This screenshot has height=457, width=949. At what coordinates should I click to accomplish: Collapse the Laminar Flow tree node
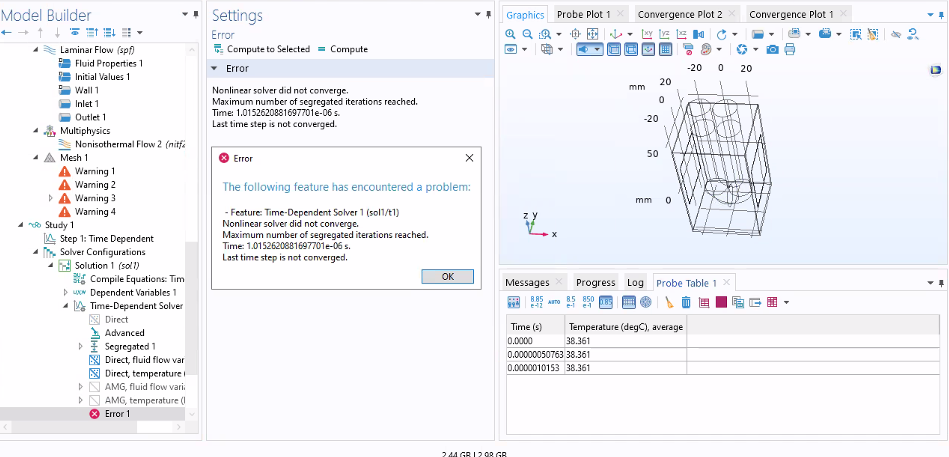click(37, 49)
